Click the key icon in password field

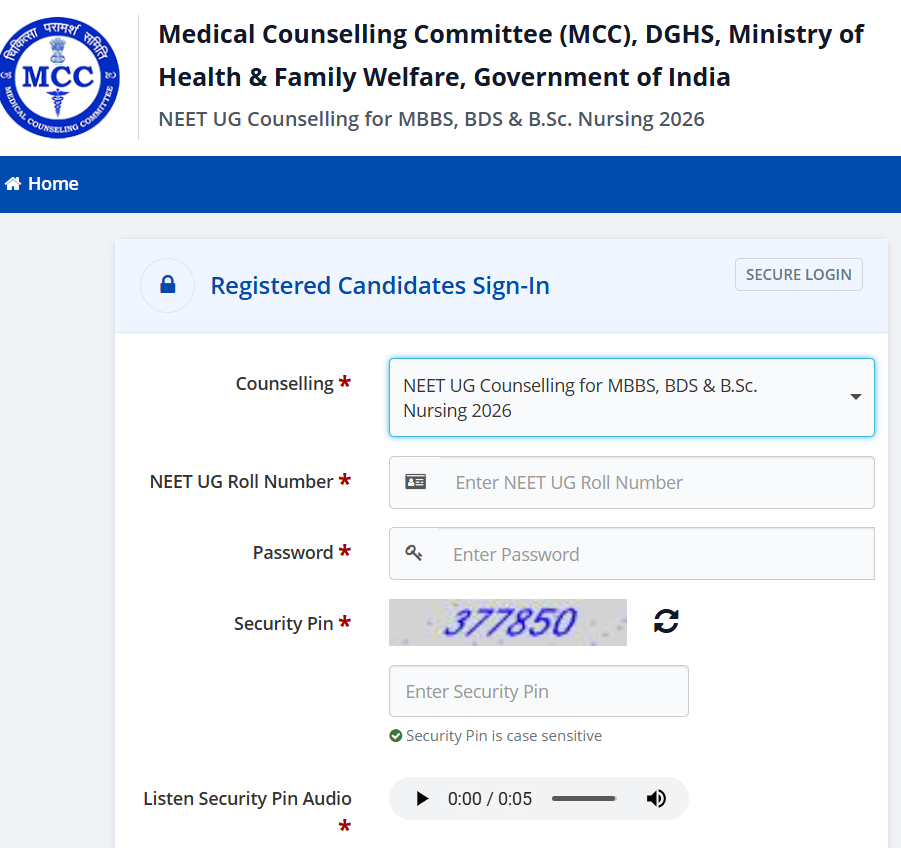(414, 553)
